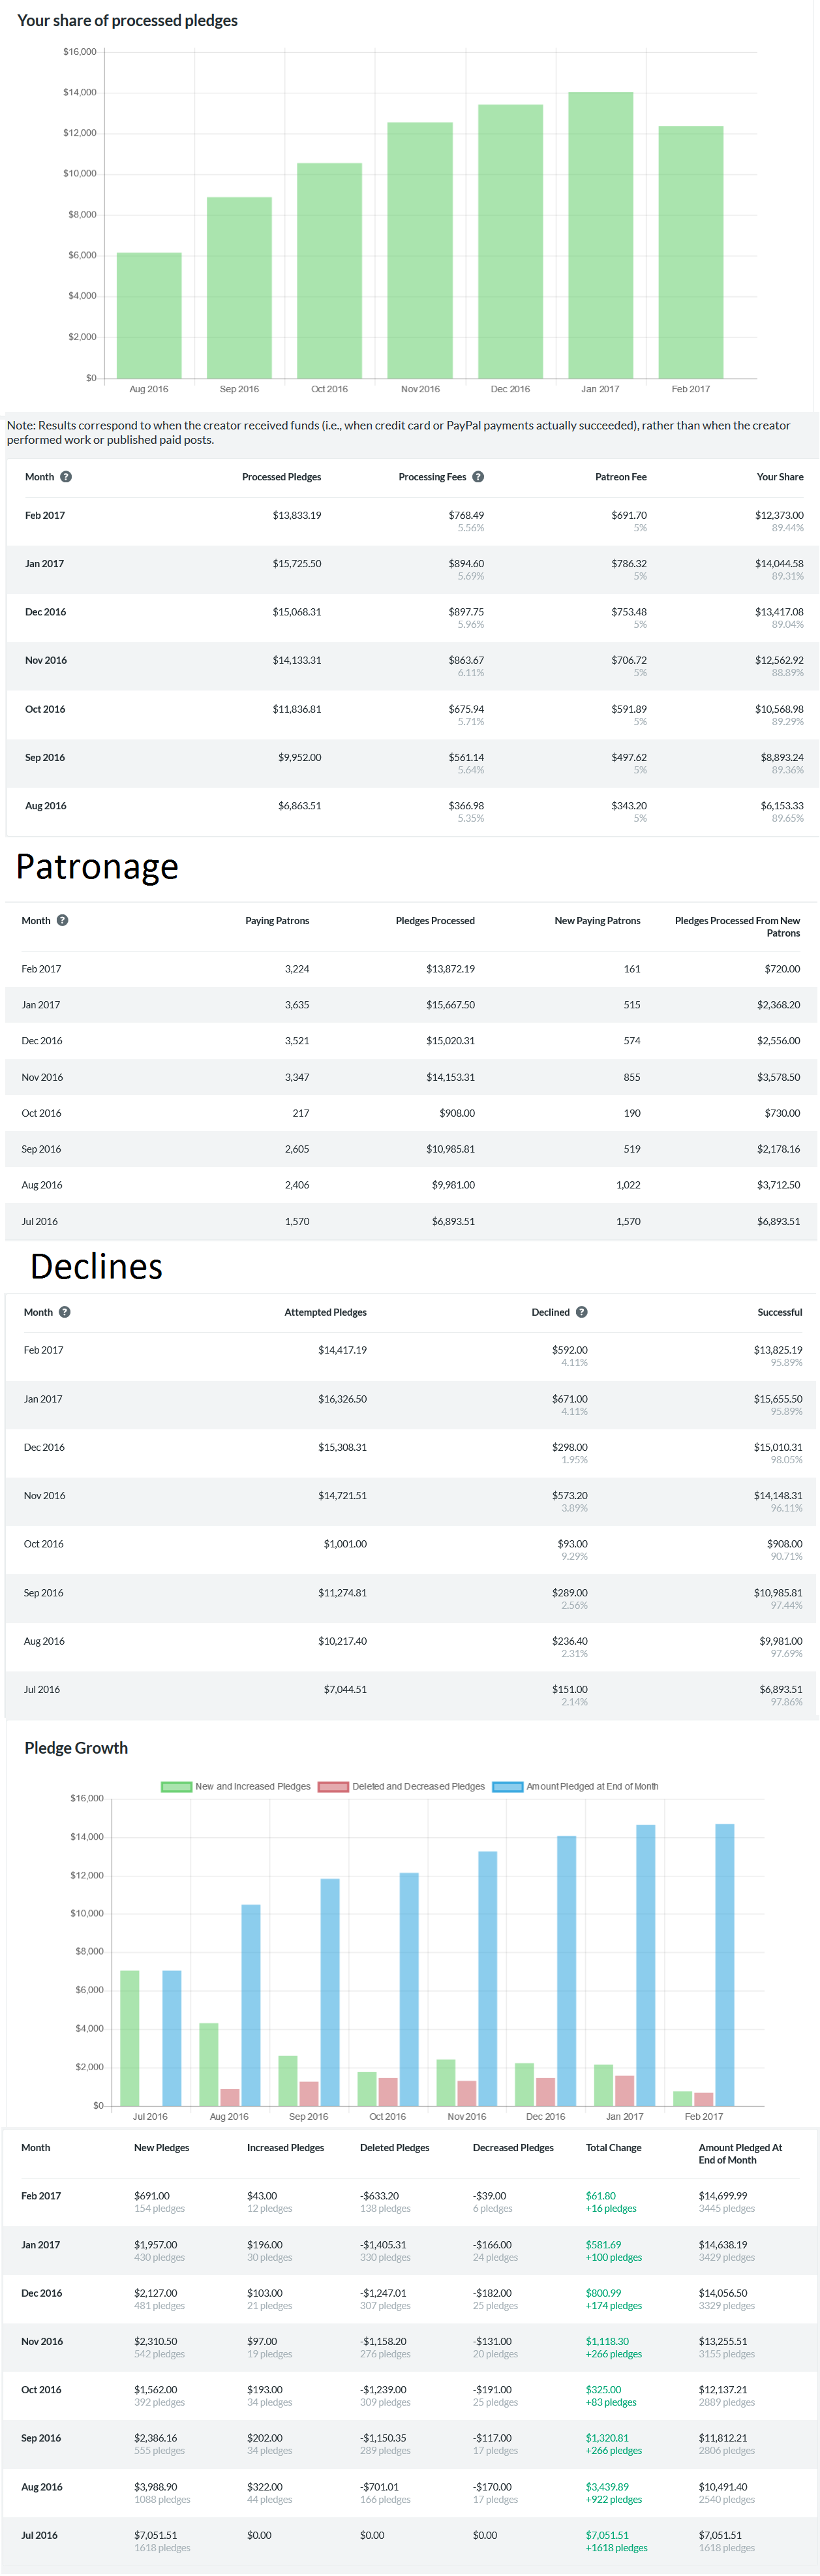Click help icon beside Month in Patronage table
This screenshot has height=2576, width=820.
[x=63, y=920]
